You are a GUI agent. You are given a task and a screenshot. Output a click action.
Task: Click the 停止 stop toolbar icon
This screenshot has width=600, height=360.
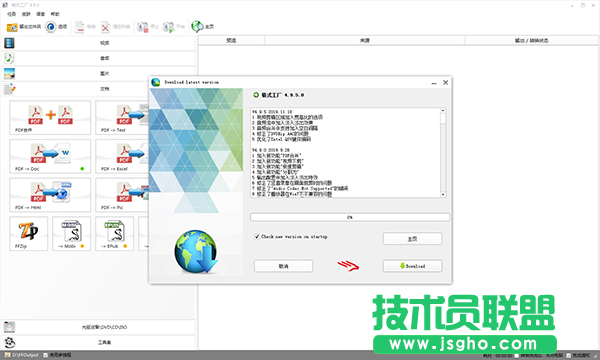pyautogui.click(x=143, y=27)
